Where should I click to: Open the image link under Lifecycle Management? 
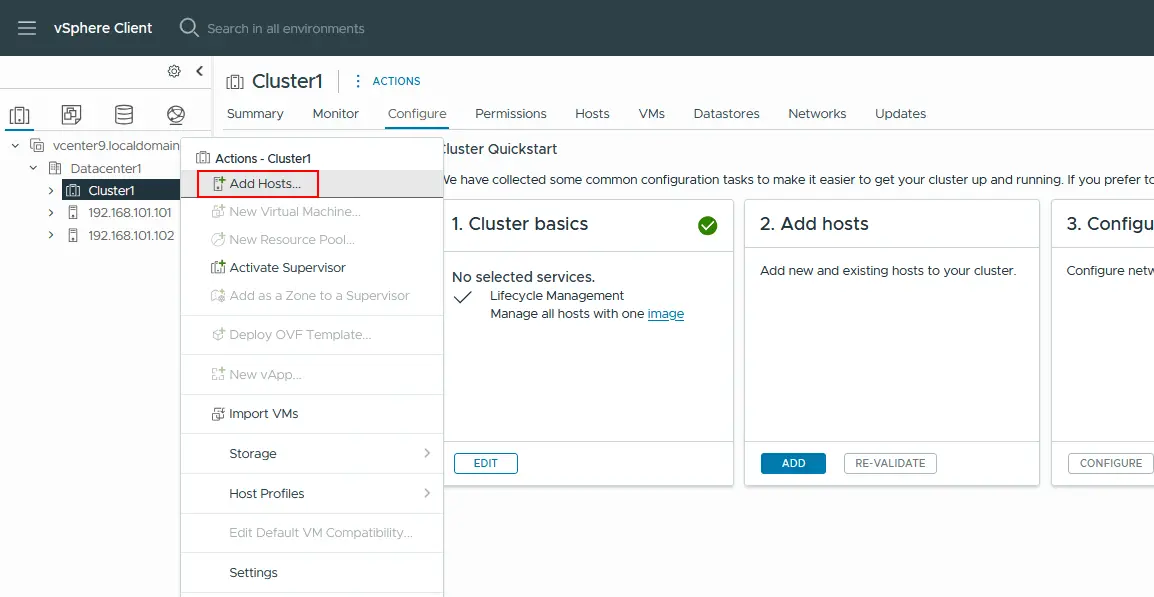click(667, 313)
